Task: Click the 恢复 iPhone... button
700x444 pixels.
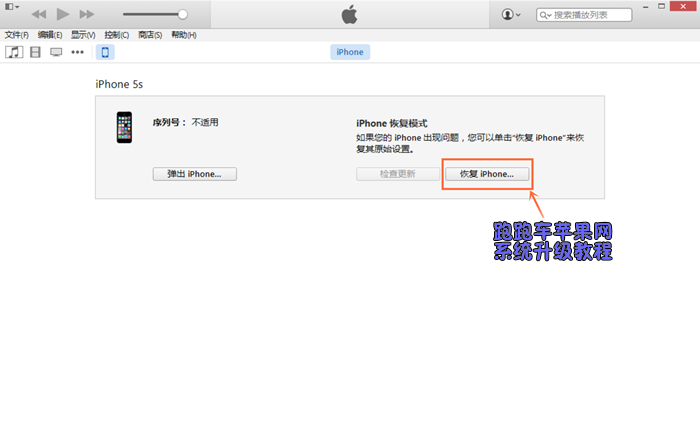Action: [487, 174]
